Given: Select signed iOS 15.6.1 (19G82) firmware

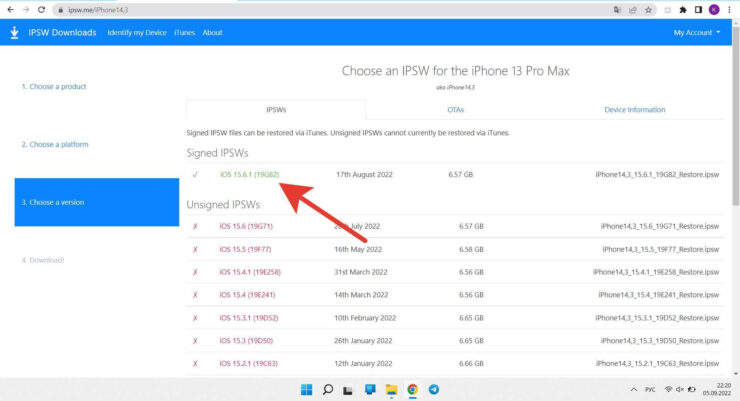Looking at the screenshot, I should click(249, 175).
